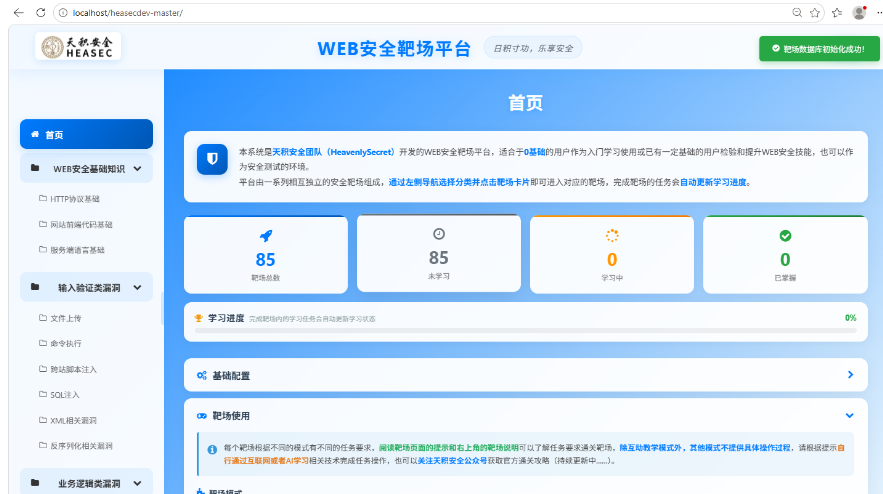Screen dimensions: 883x494
Task: Click folder icon beside 输入验证类漏洞
Action: coord(35,287)
